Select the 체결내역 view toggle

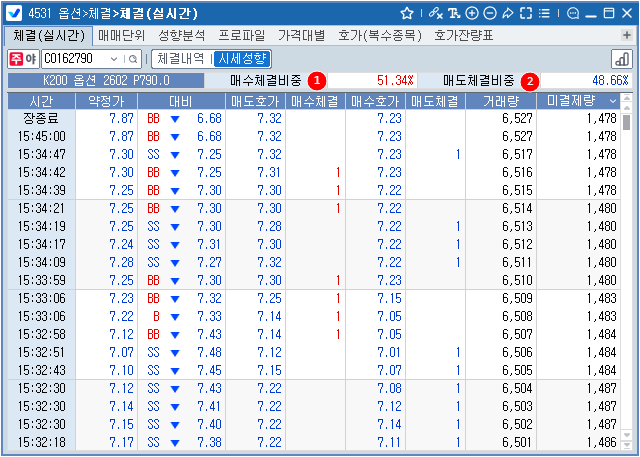coord(182,58)
